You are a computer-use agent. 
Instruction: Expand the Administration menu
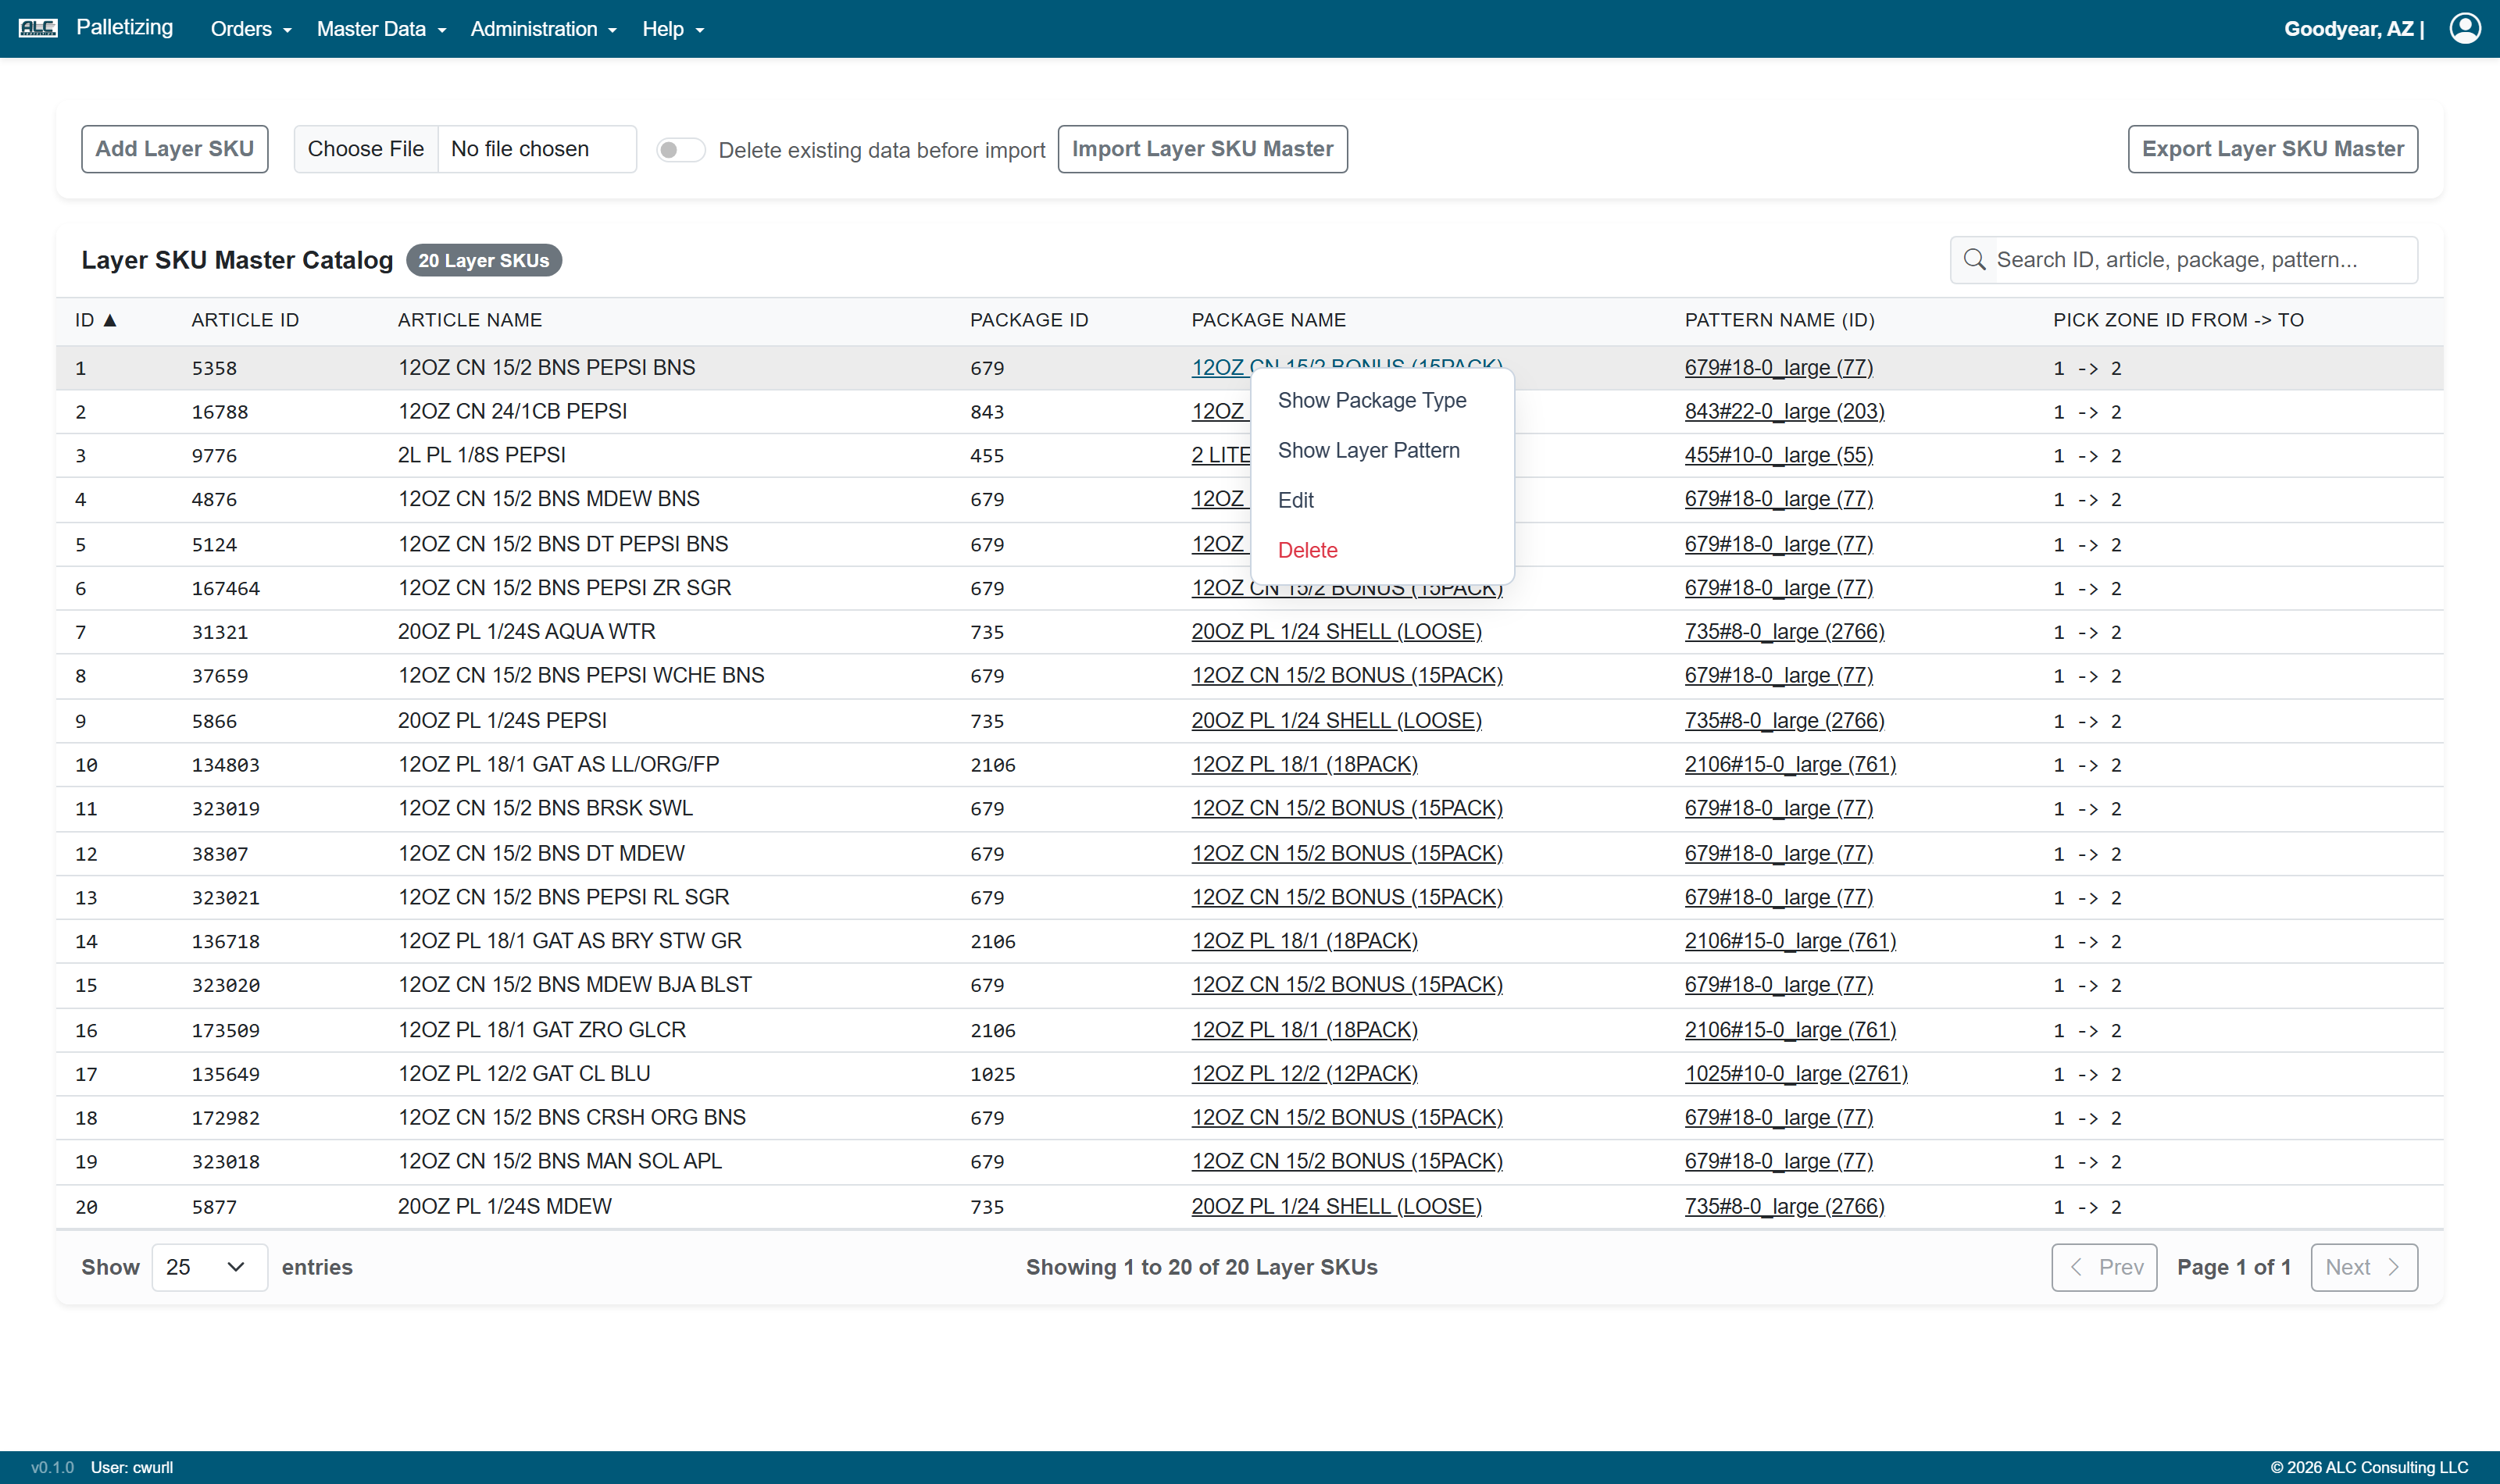pos(543,29)
